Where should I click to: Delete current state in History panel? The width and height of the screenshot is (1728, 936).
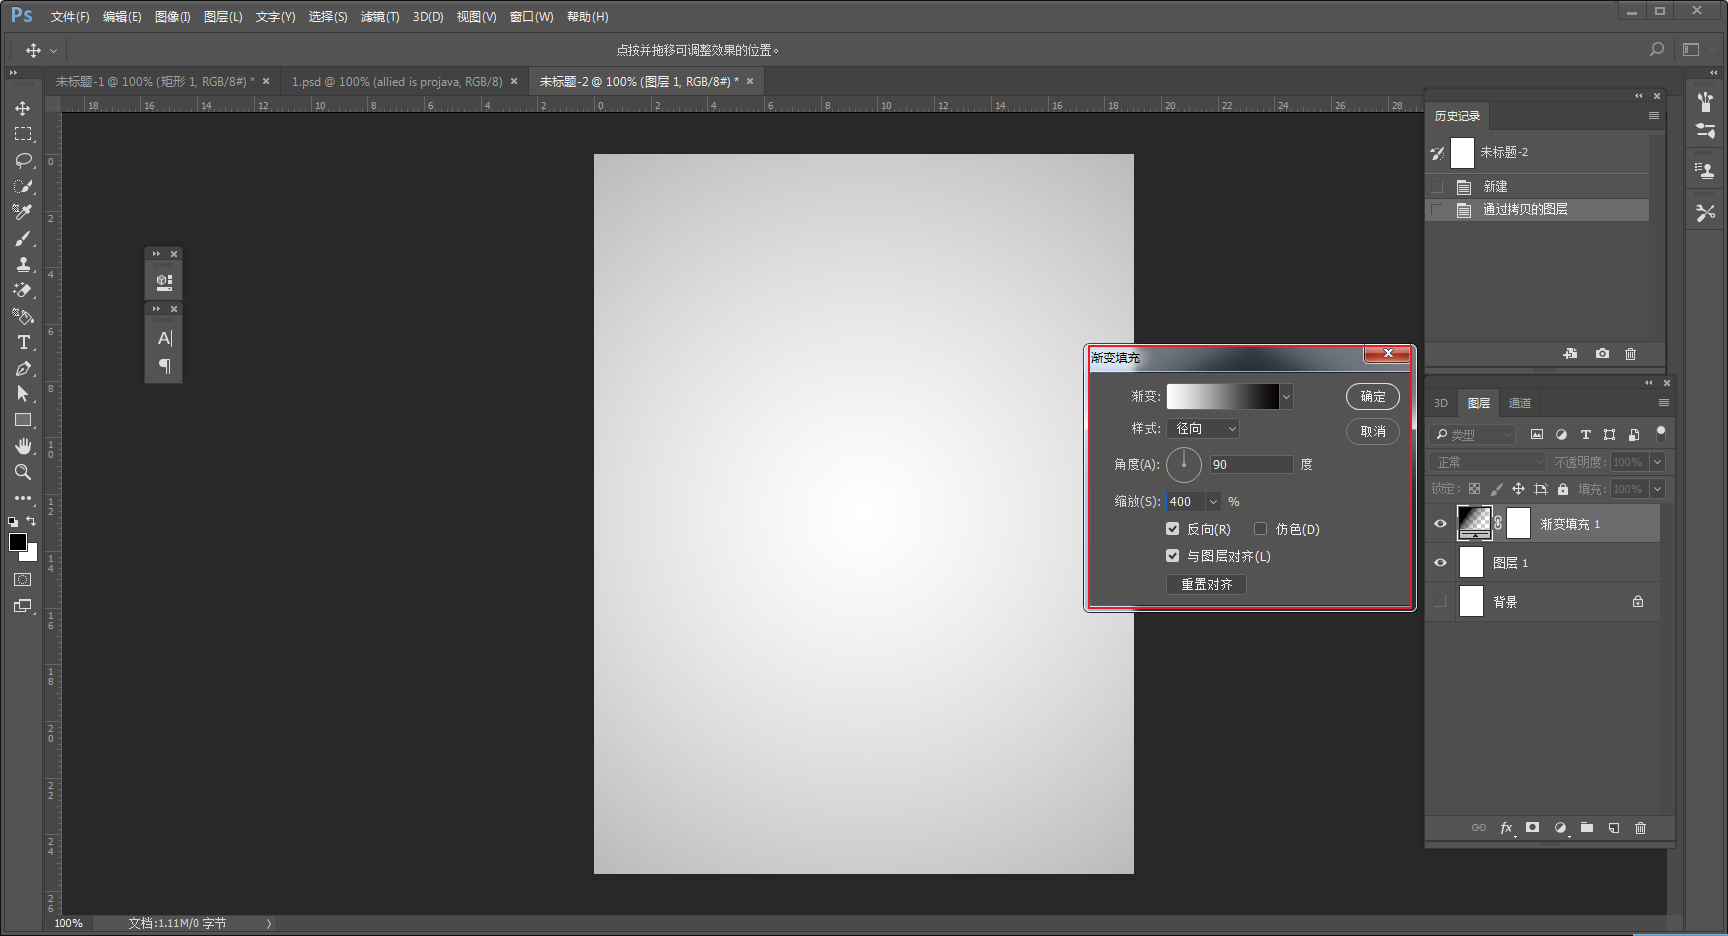point(1630,354)
